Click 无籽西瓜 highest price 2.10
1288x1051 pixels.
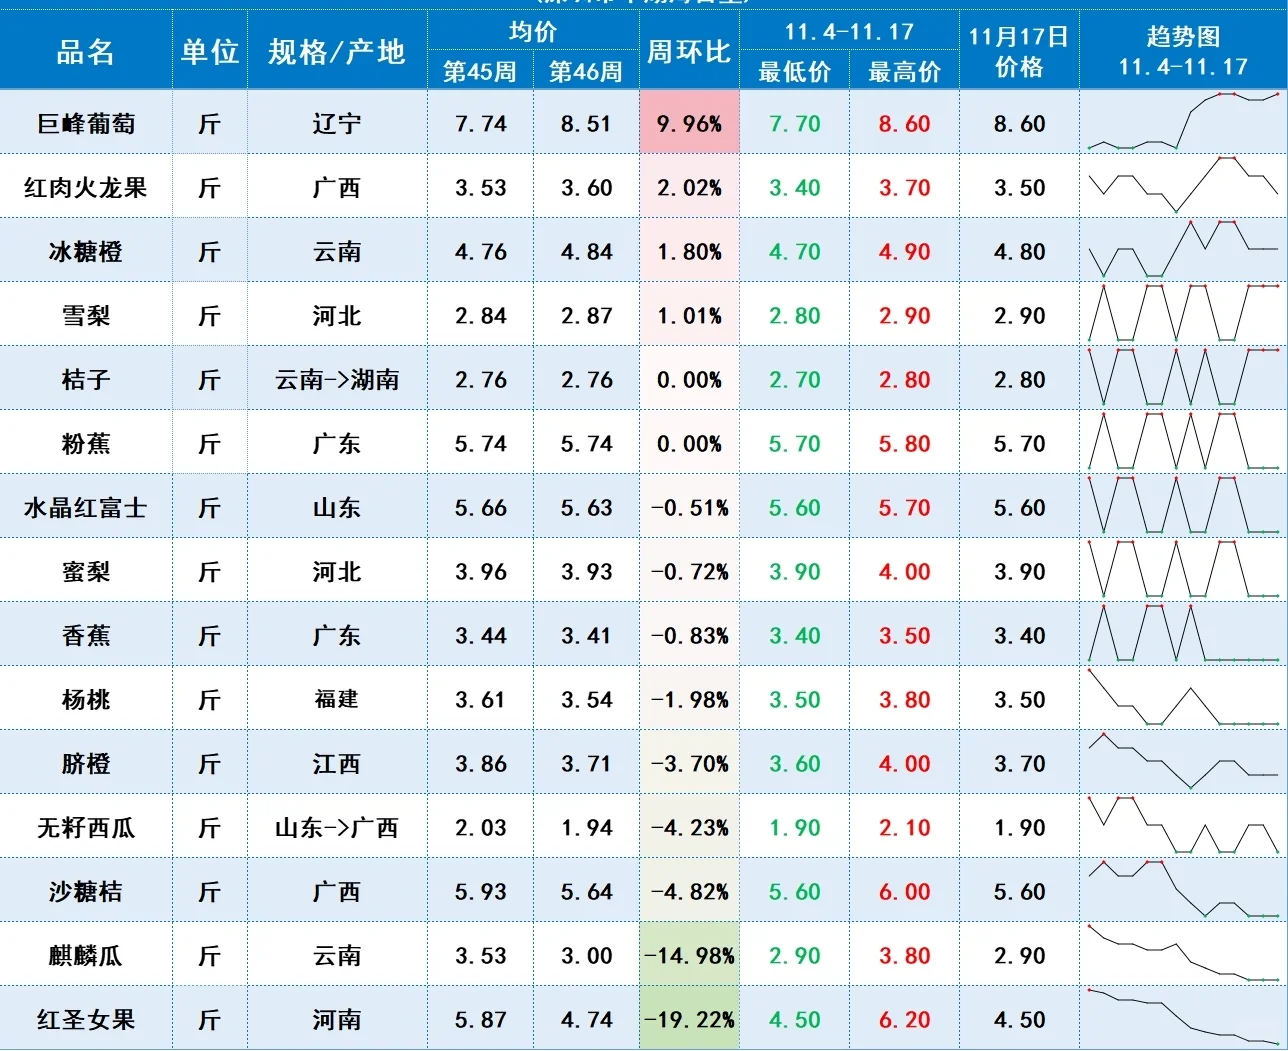[904, 828]
